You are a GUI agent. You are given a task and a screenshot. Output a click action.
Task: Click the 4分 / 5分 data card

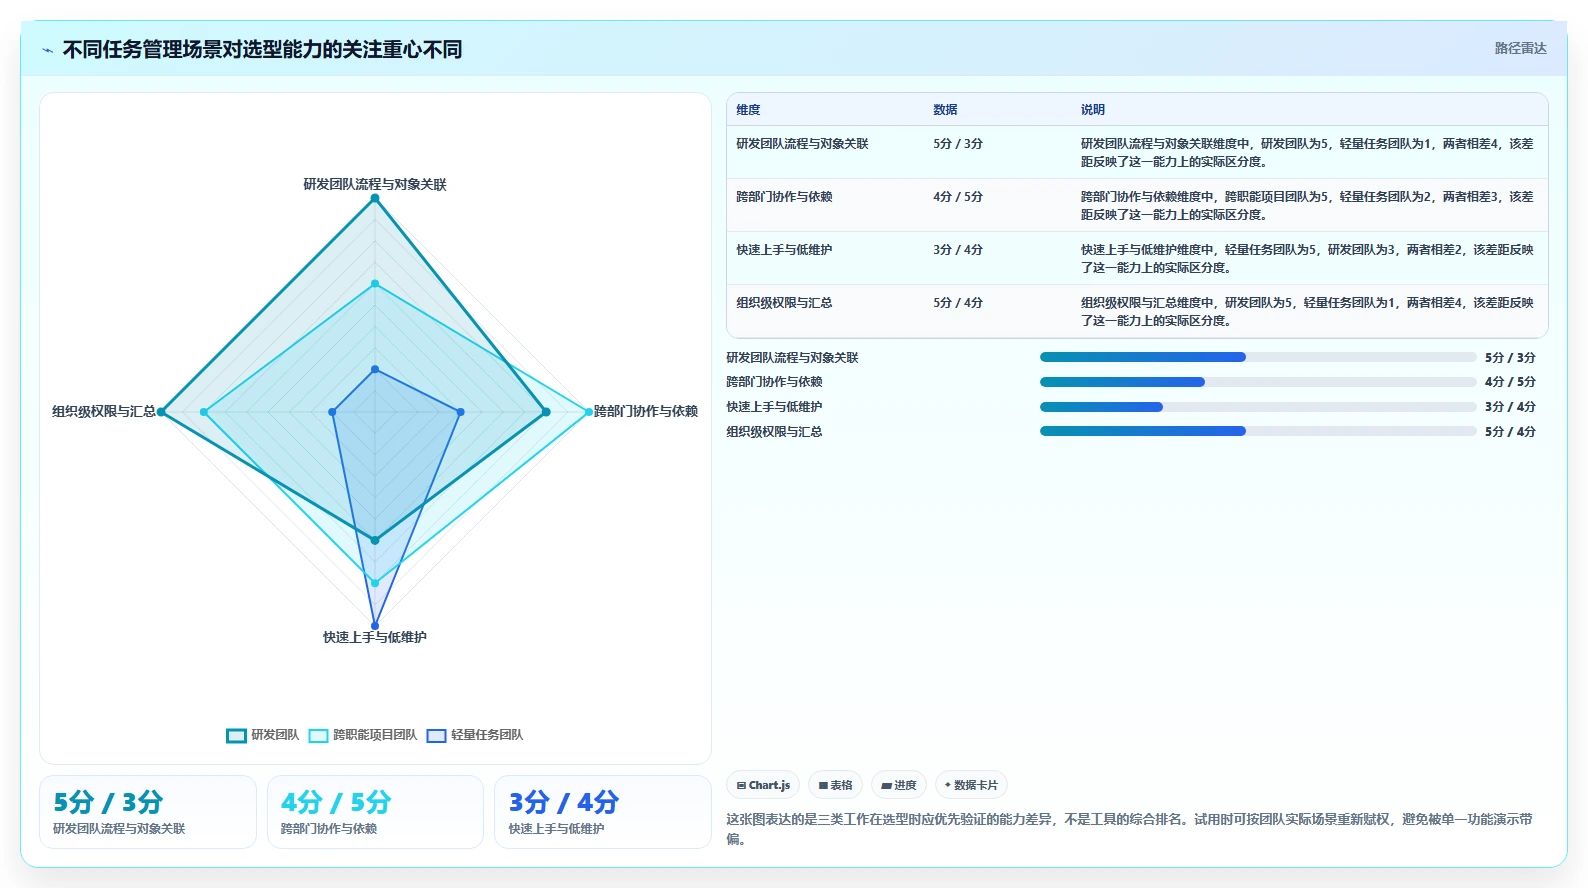[x=375, y=812]
